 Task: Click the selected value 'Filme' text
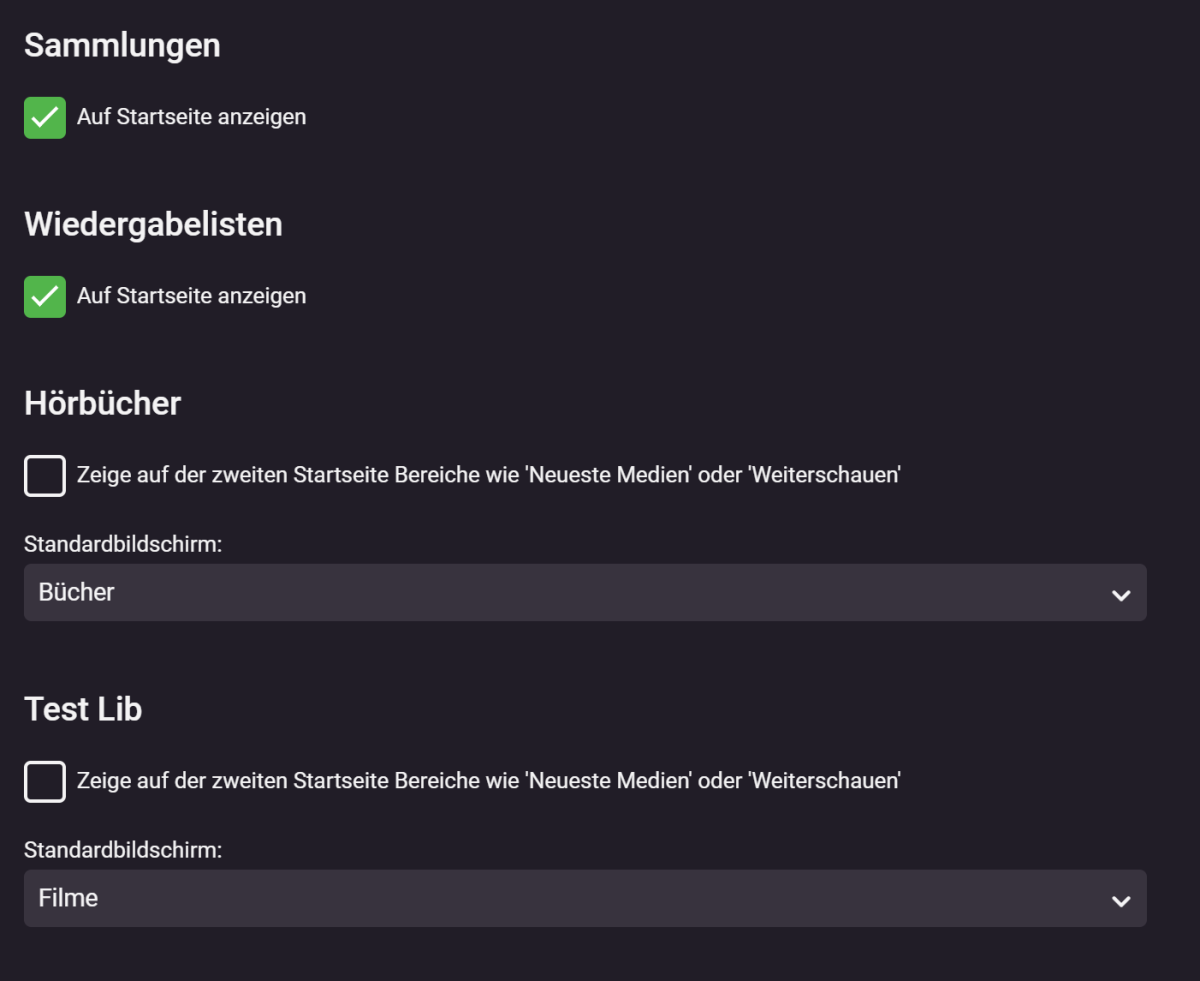(68, 898)
